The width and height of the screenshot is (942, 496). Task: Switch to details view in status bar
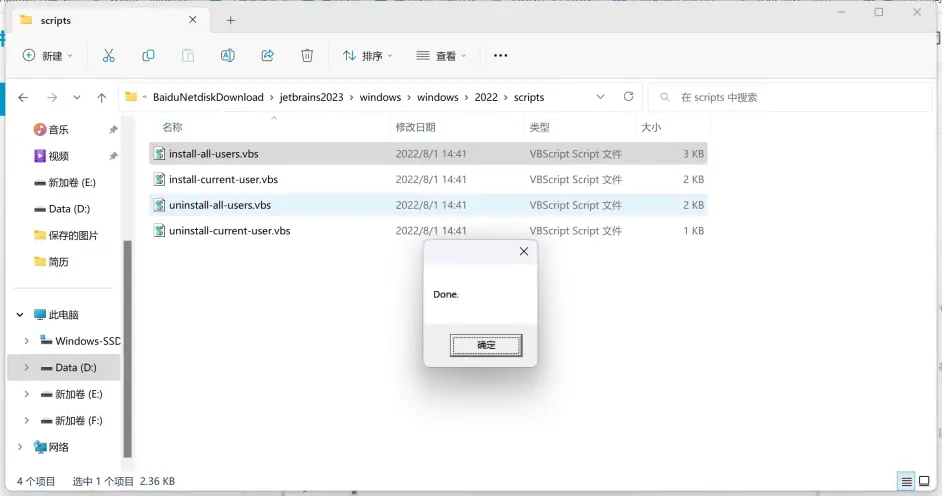pos(907,481)
